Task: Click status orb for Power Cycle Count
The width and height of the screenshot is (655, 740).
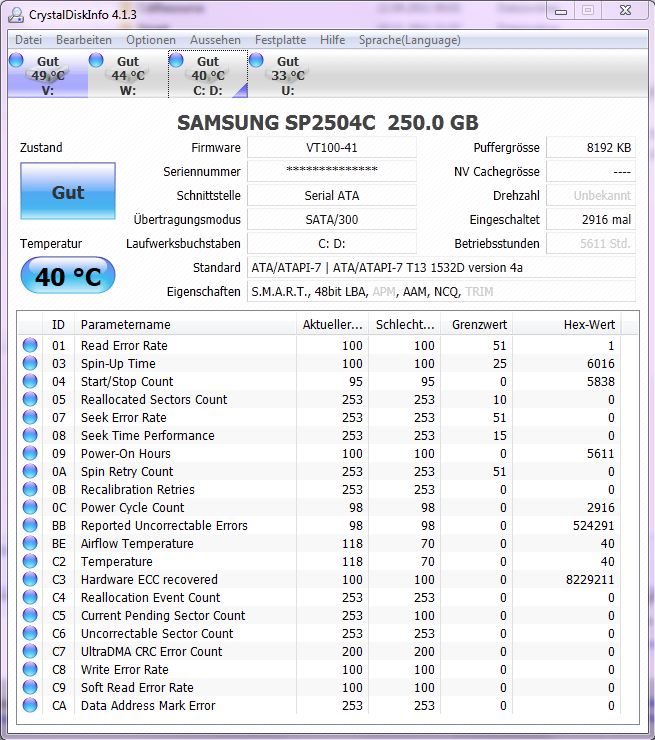Action: [30, 506]
